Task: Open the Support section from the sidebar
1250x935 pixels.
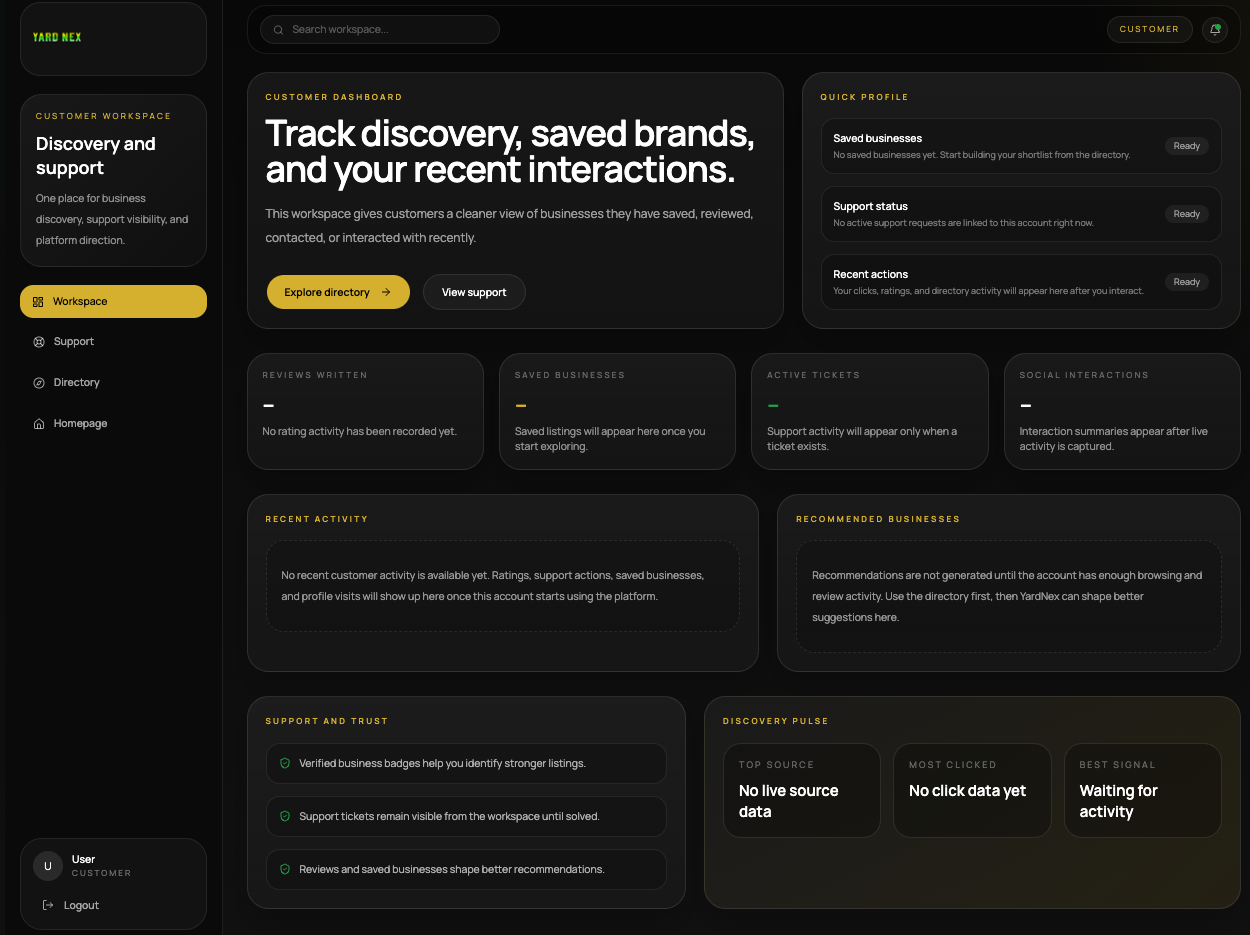Action: 73,341
